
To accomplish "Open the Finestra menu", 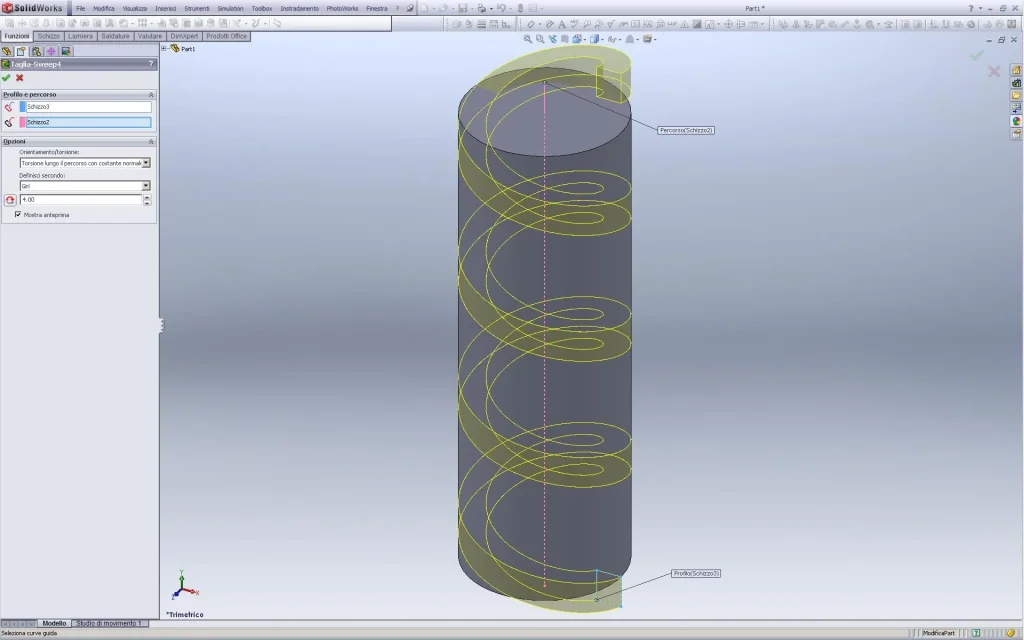I will pos(376,8).
